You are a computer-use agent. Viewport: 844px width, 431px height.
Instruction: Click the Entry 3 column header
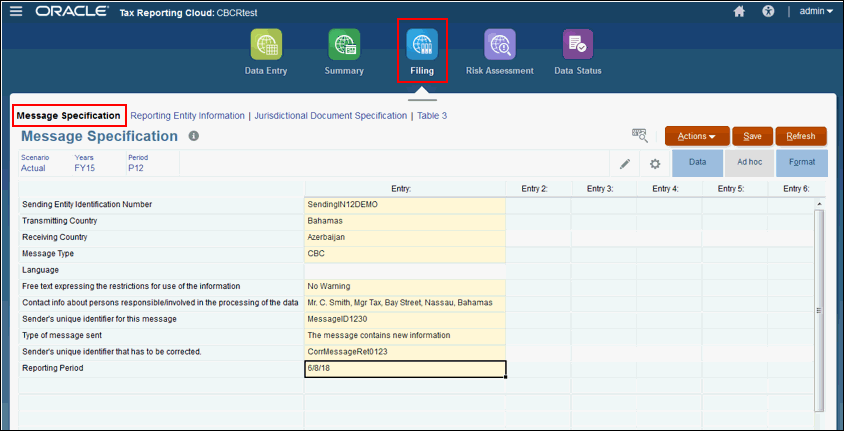(603, 189)
